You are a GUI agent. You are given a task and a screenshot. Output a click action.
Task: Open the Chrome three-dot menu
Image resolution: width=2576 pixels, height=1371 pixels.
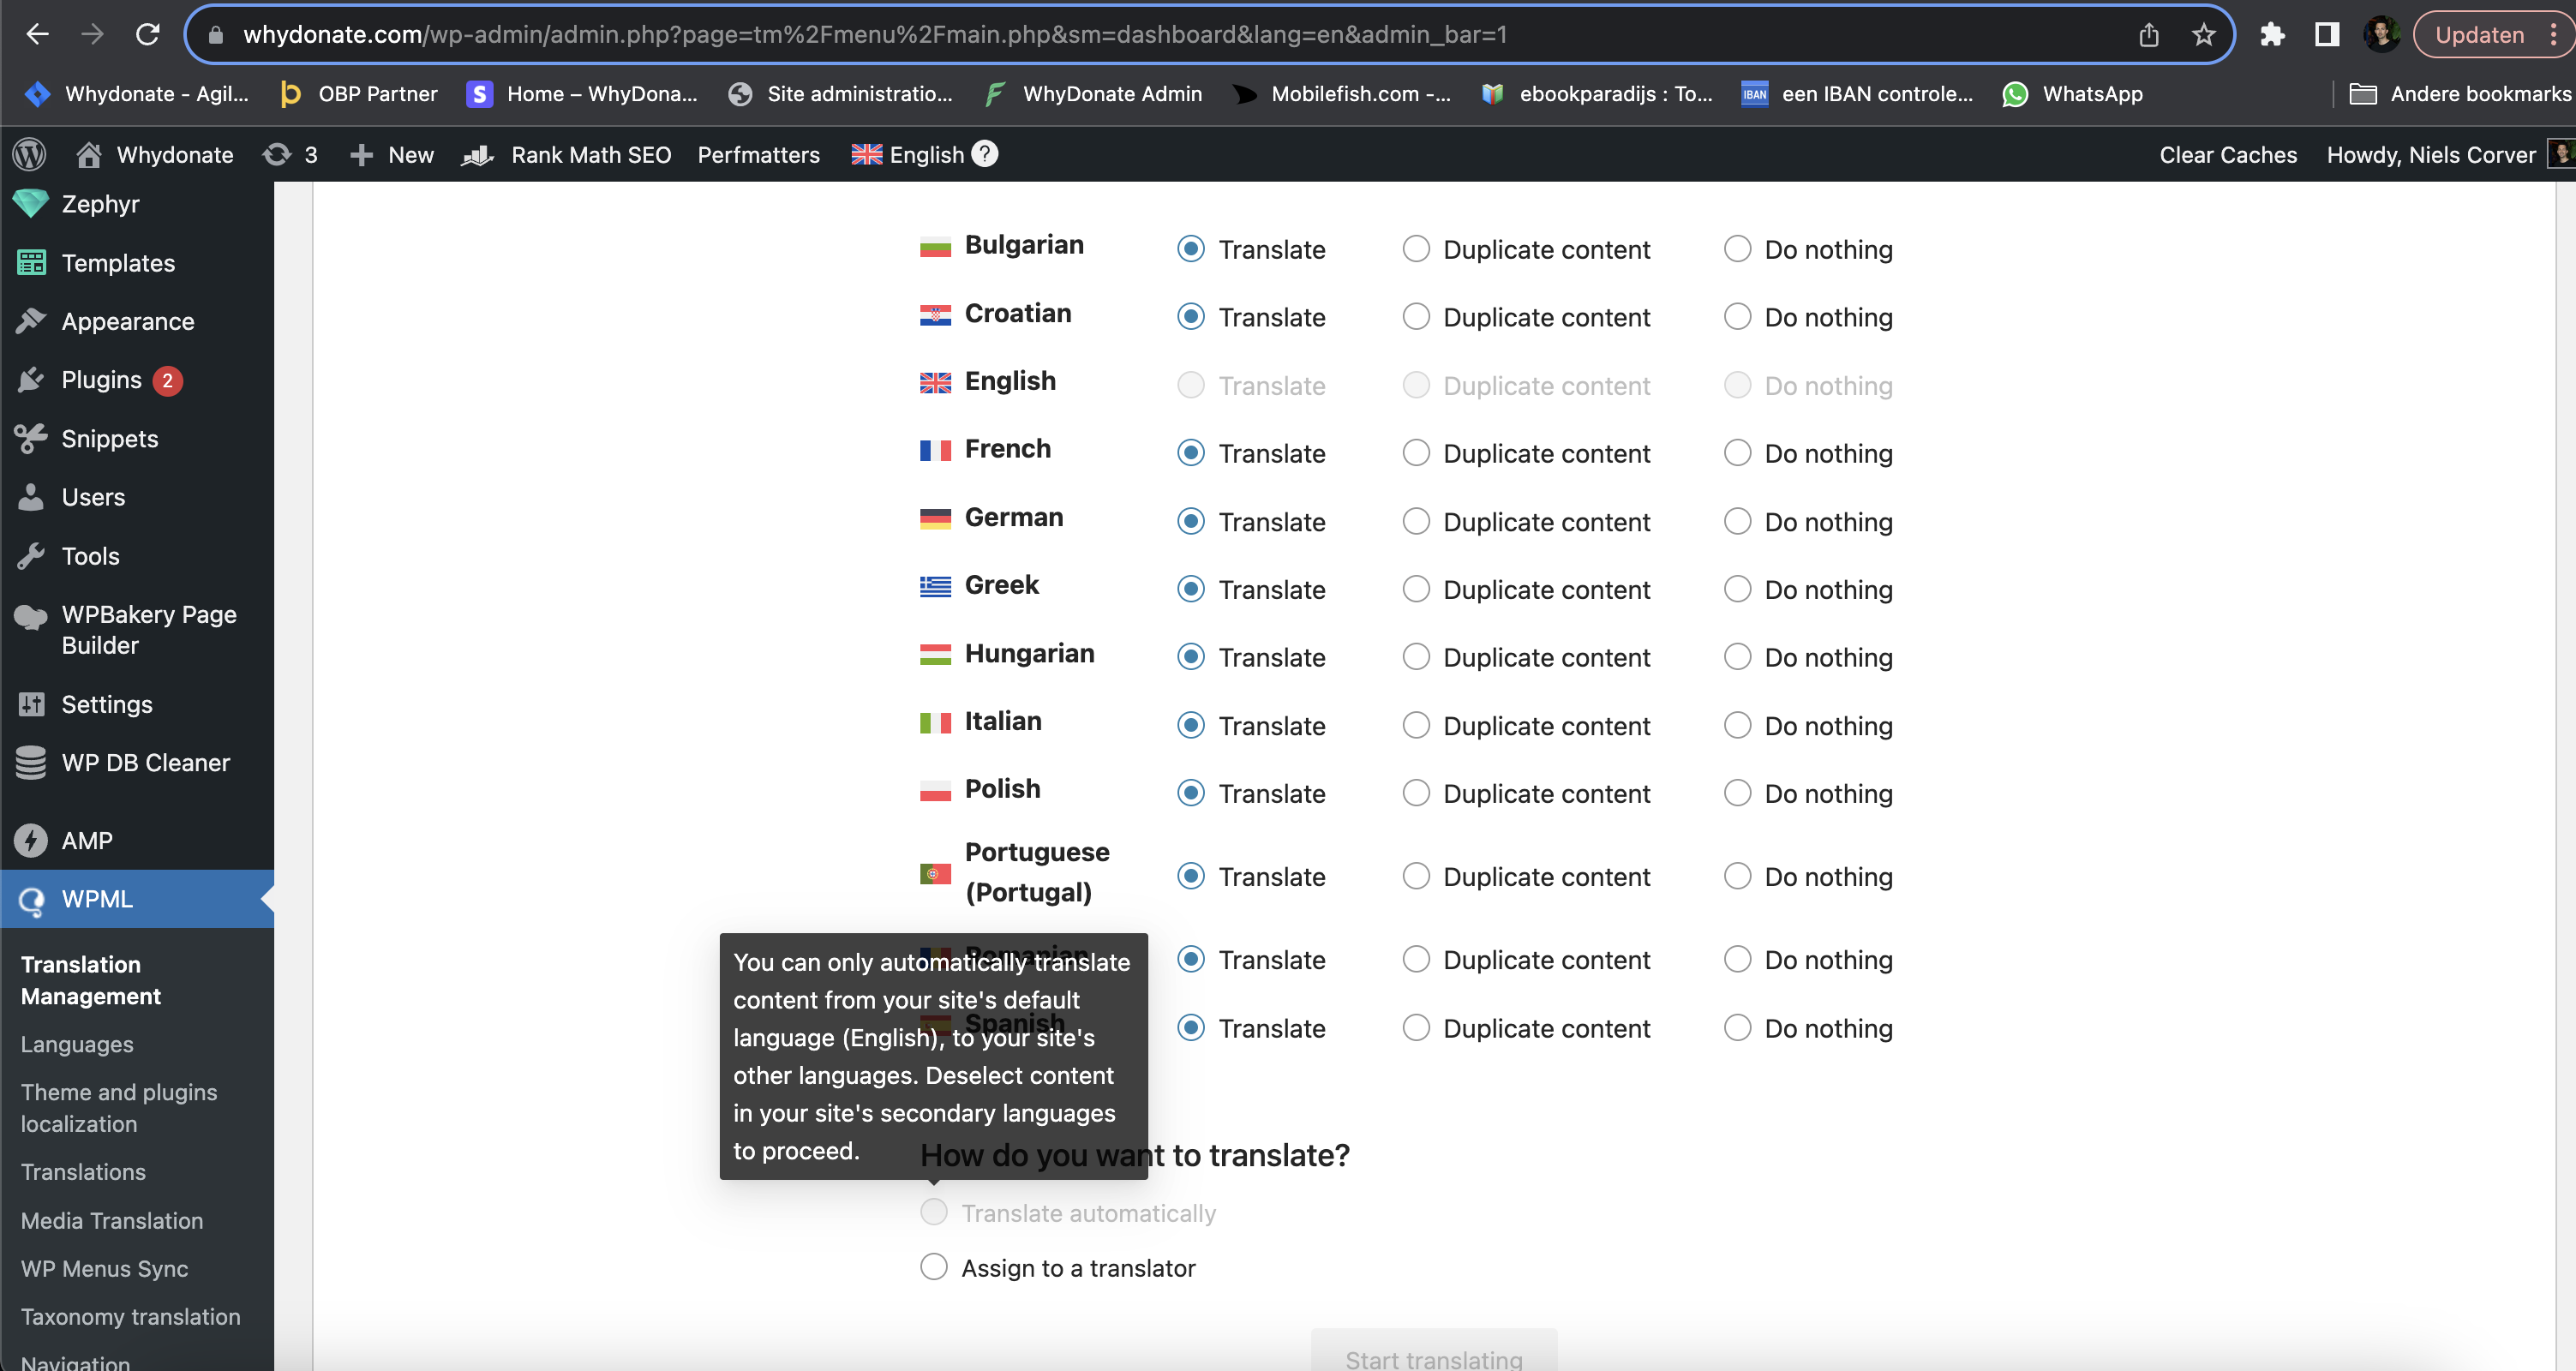2554,35
